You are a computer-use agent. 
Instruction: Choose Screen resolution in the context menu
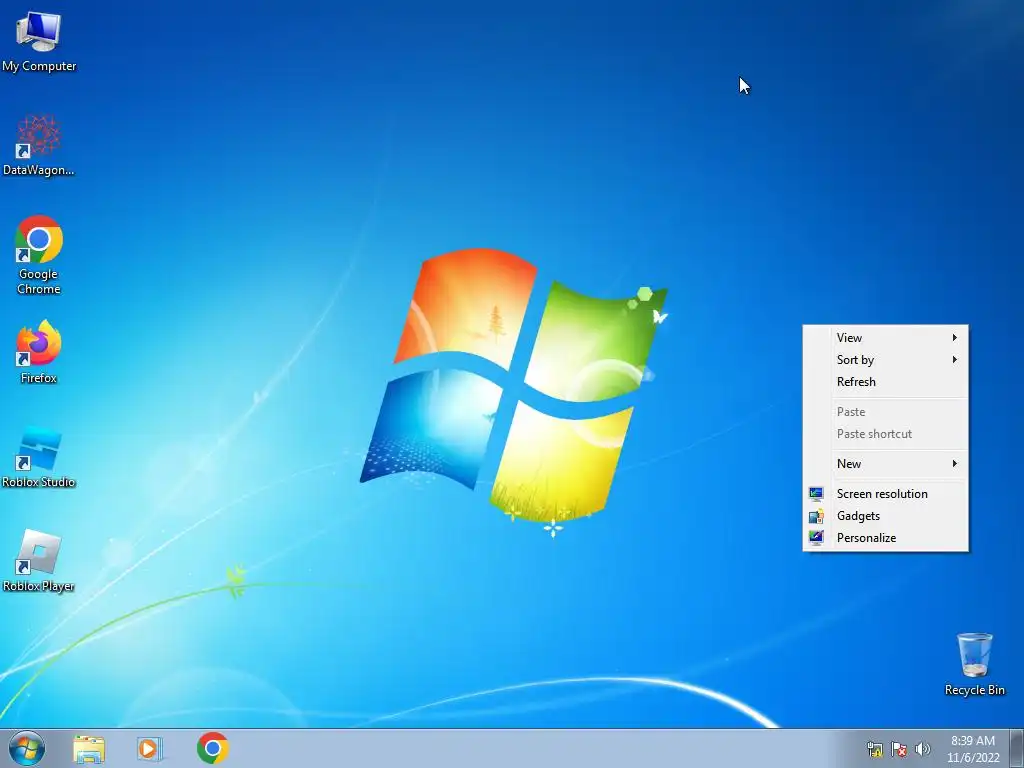pyautogui.click(x=886, y=494)
